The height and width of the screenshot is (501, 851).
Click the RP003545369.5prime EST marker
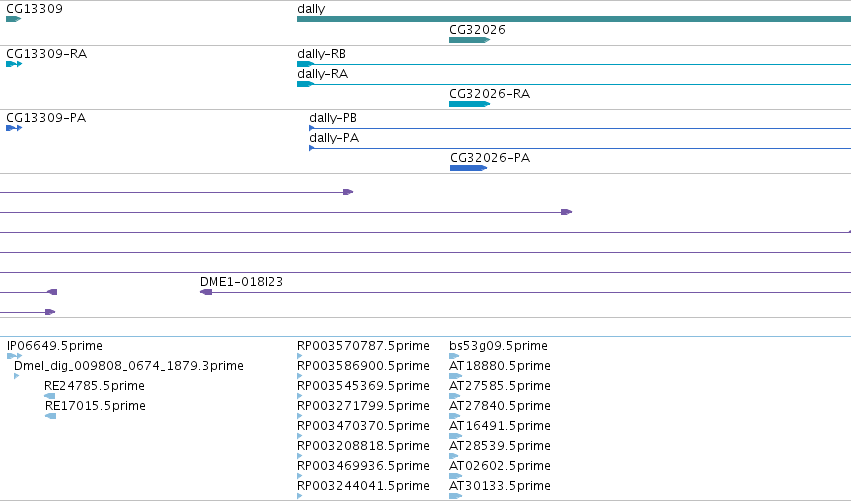300,396
